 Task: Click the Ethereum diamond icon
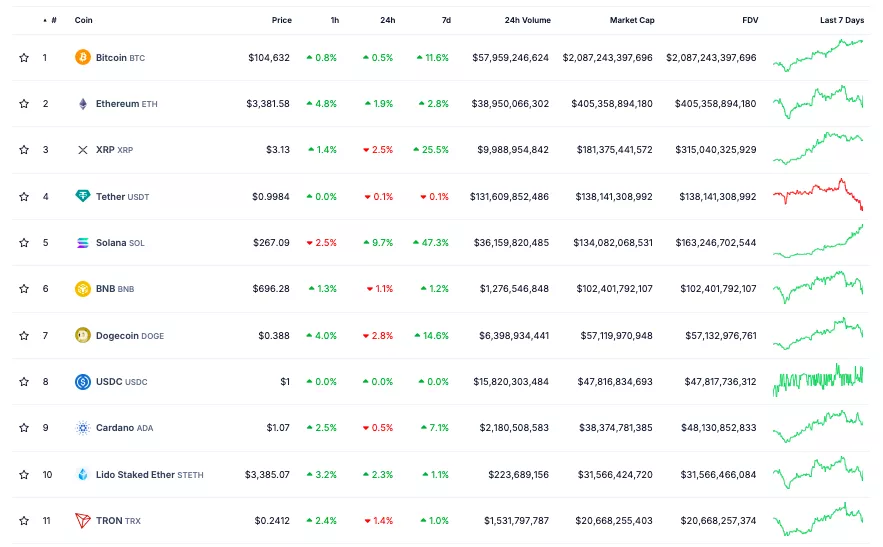pyautogui.click(x=83, y=104)
